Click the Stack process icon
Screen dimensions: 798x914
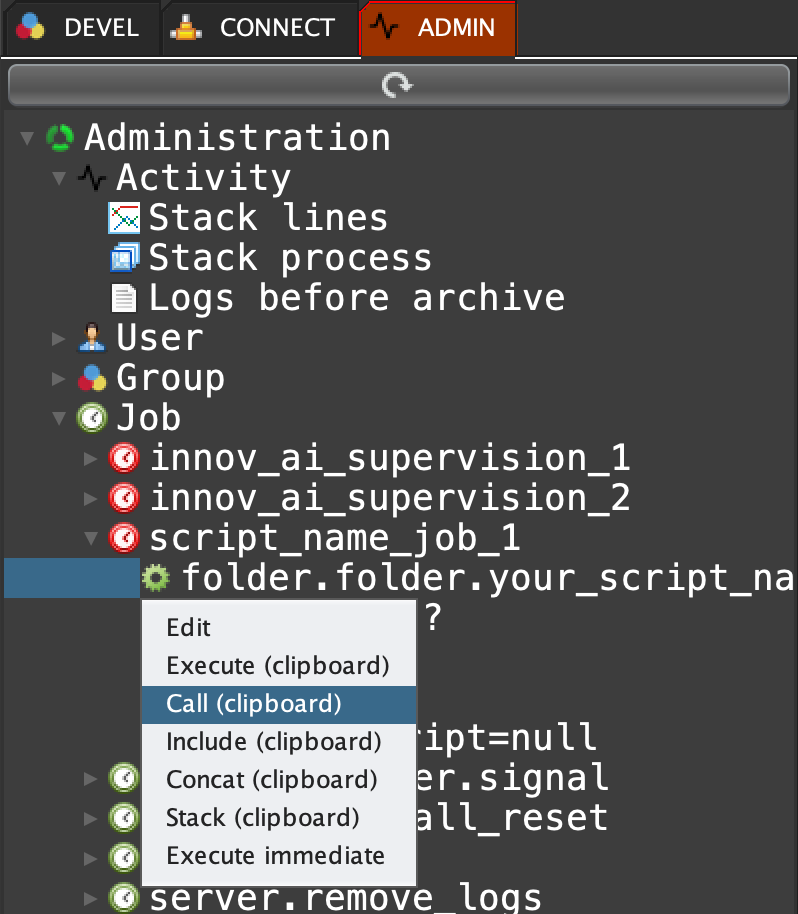124,258
